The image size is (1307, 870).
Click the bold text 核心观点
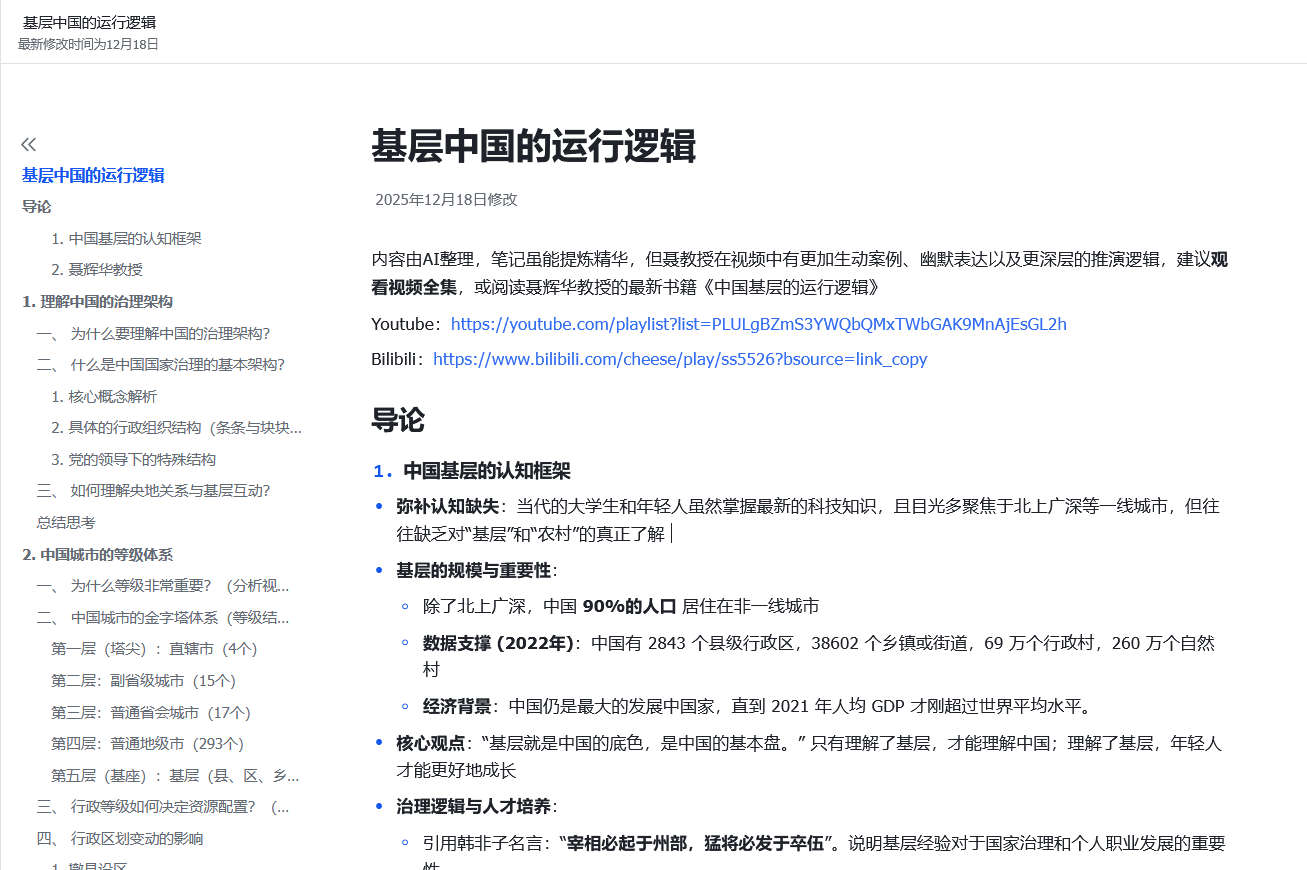coord(430,743)
